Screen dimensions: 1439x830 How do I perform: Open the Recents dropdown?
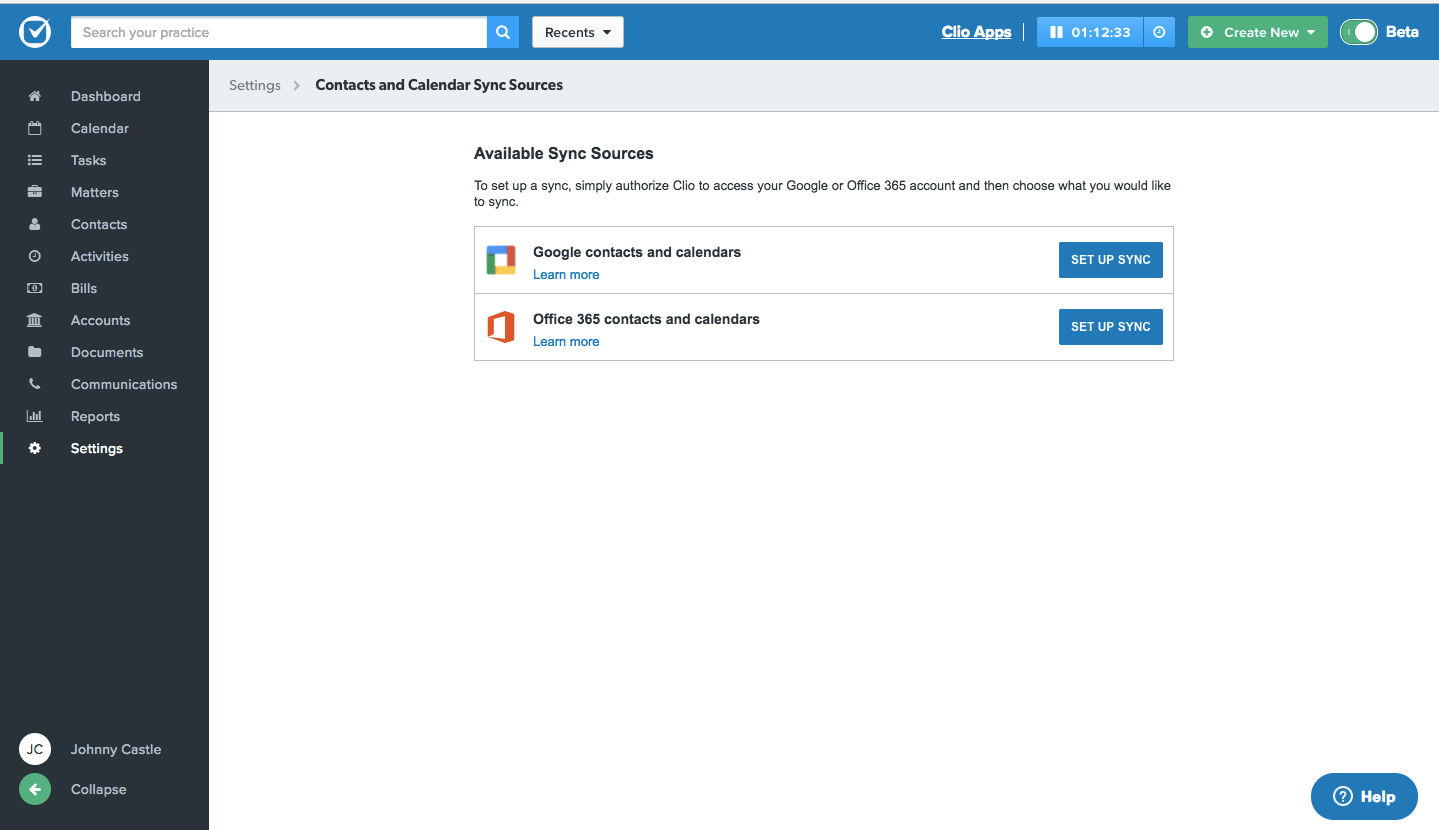(577, 32)
